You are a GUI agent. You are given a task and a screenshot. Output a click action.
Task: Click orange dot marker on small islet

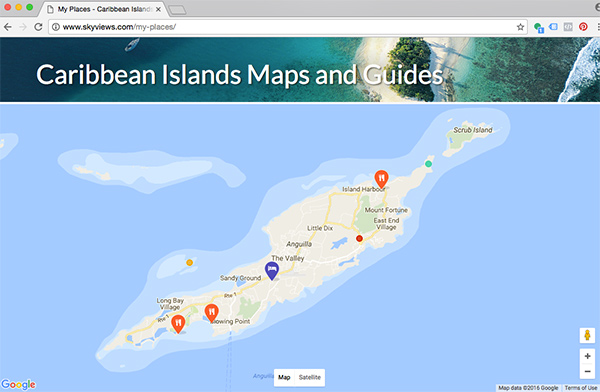click(x=189, y=263)
